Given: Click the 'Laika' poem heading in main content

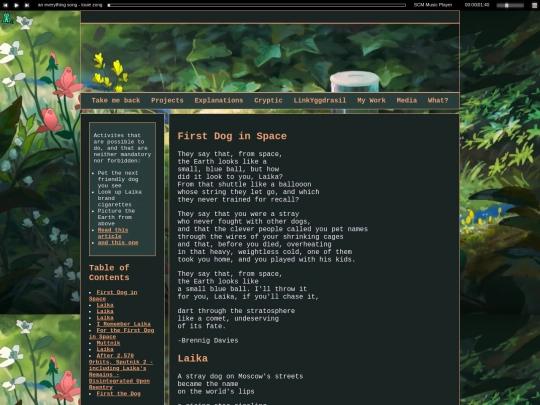Looking at the screenshot, I should click(193, 359).
